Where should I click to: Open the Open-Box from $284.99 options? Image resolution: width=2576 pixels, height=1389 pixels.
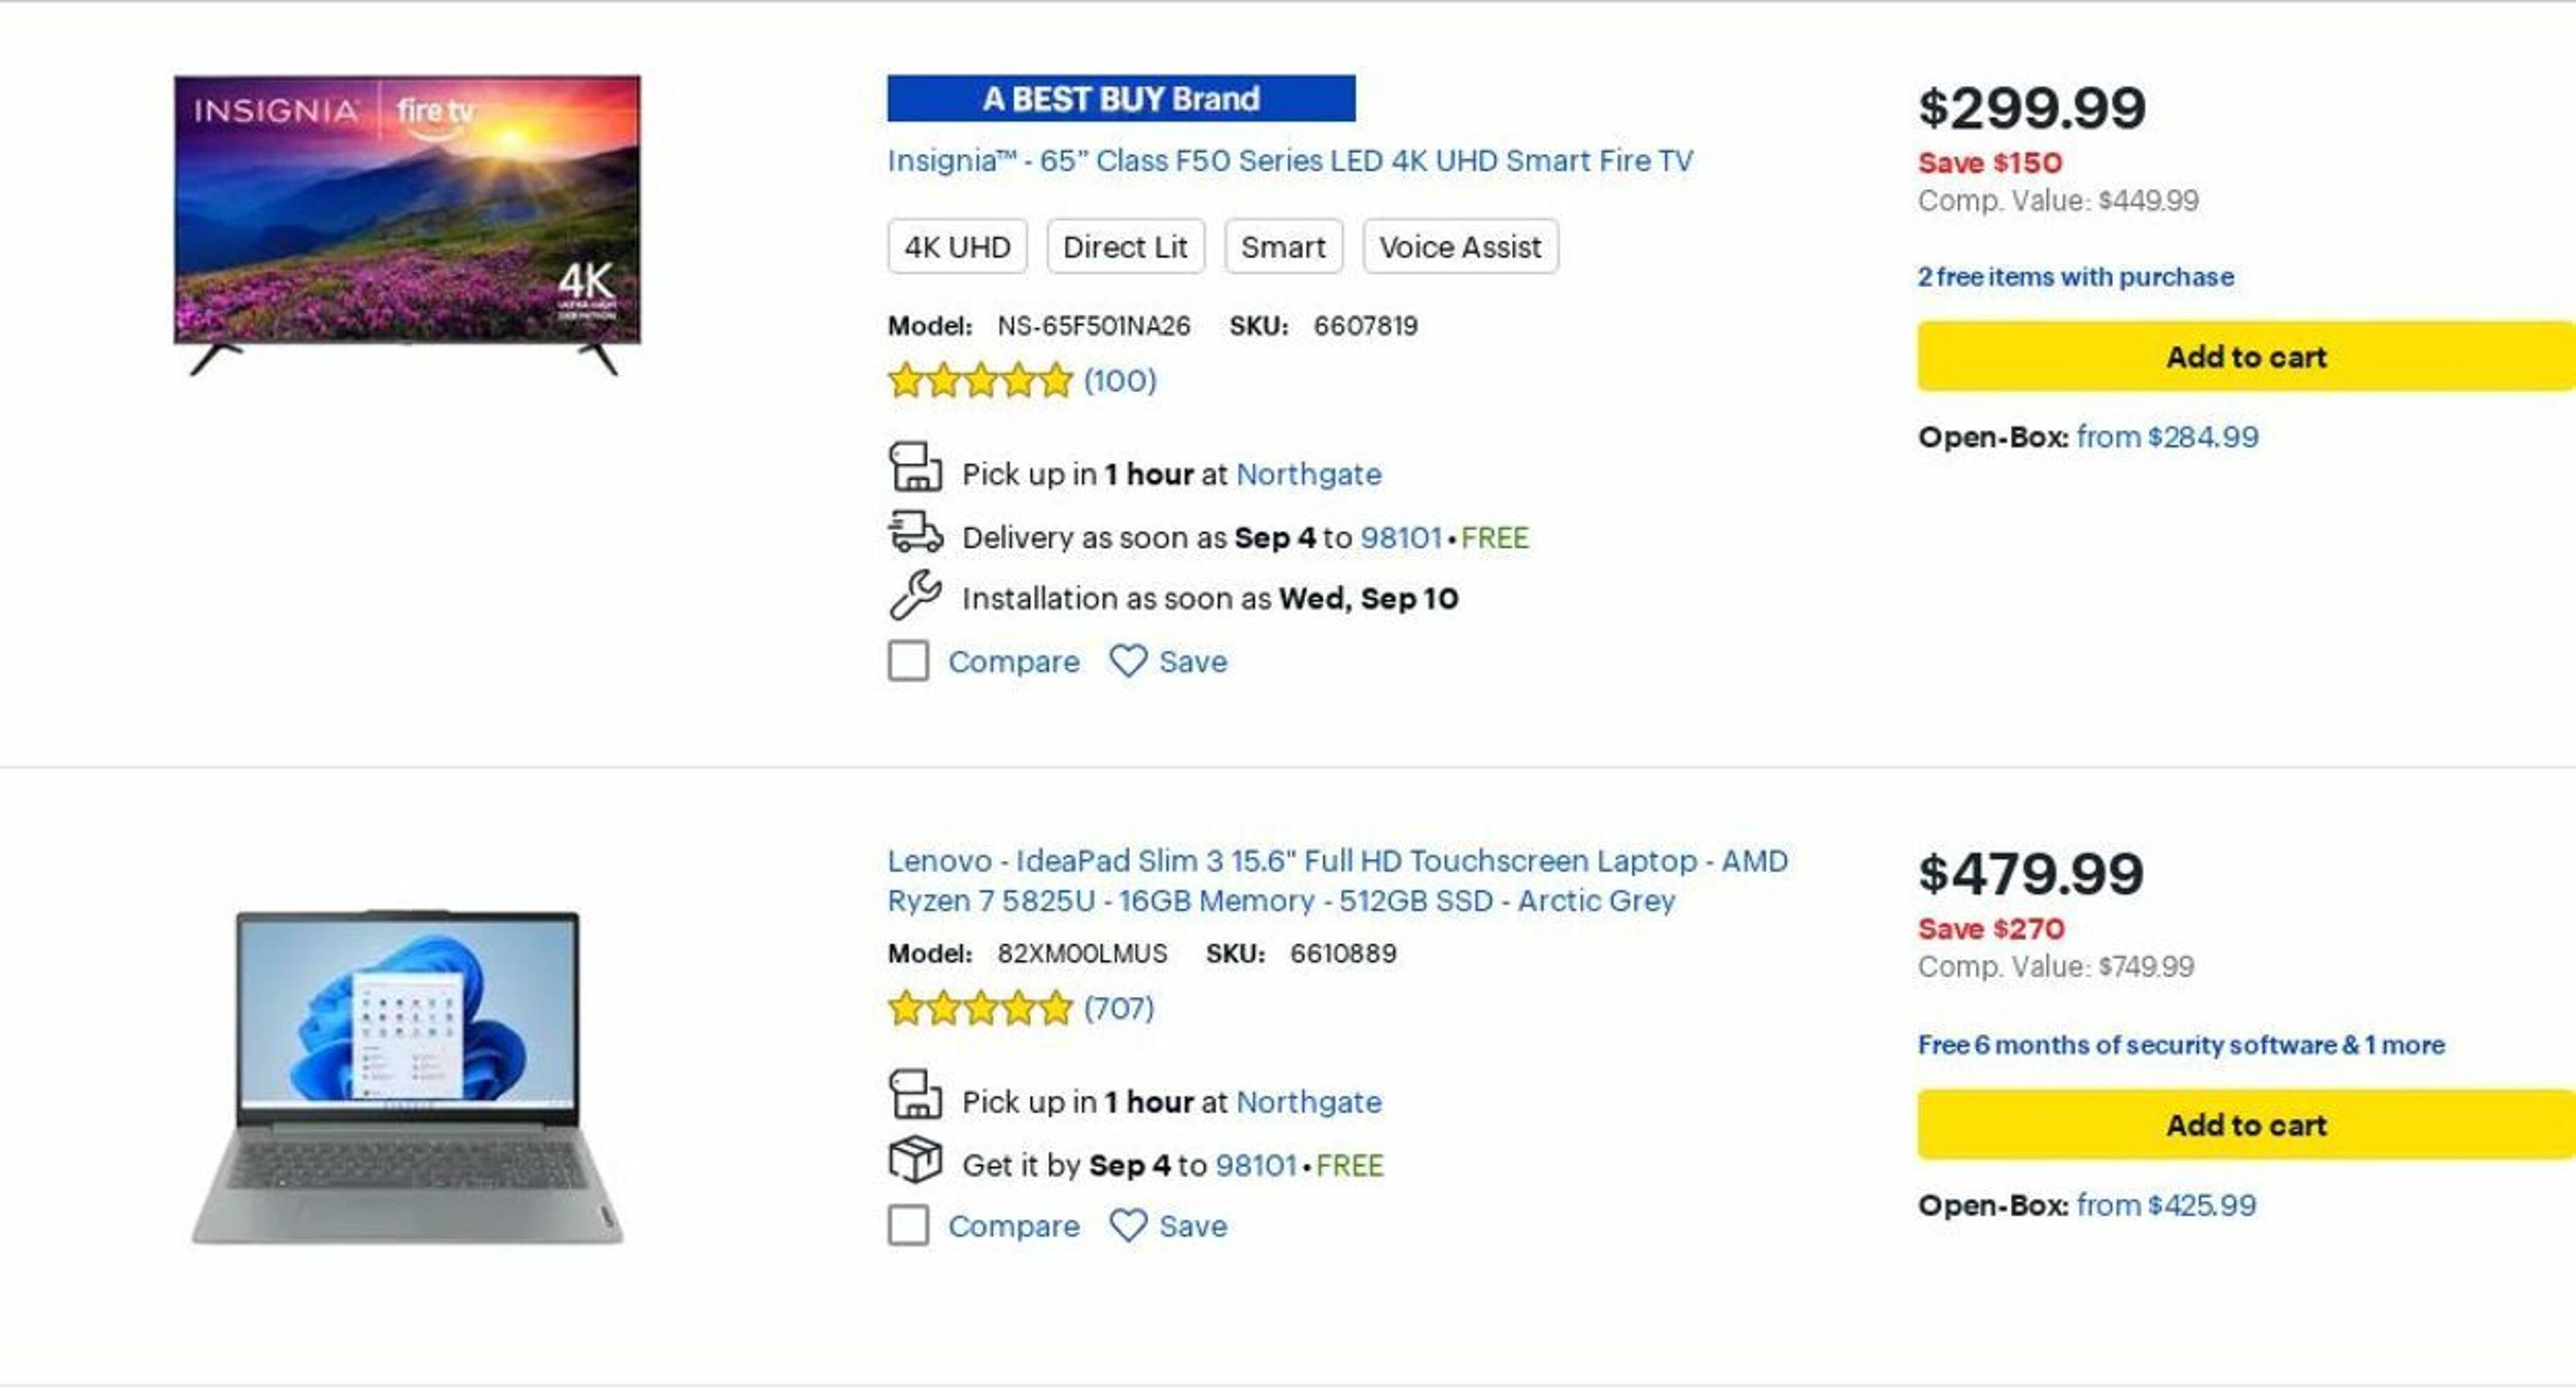click(2167, 437)
